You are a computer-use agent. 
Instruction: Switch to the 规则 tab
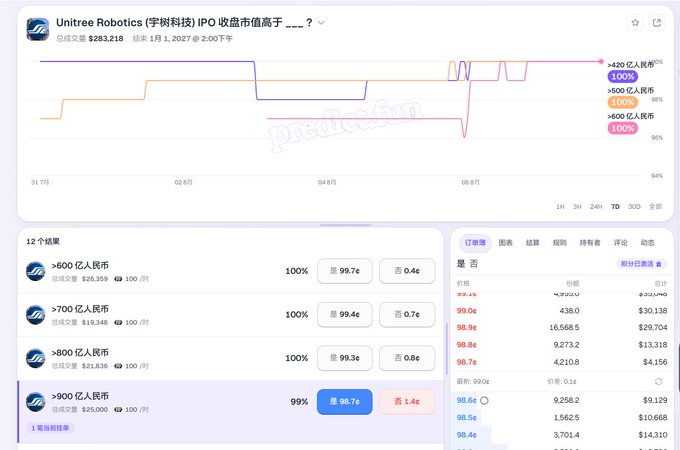tap(559, 243)
